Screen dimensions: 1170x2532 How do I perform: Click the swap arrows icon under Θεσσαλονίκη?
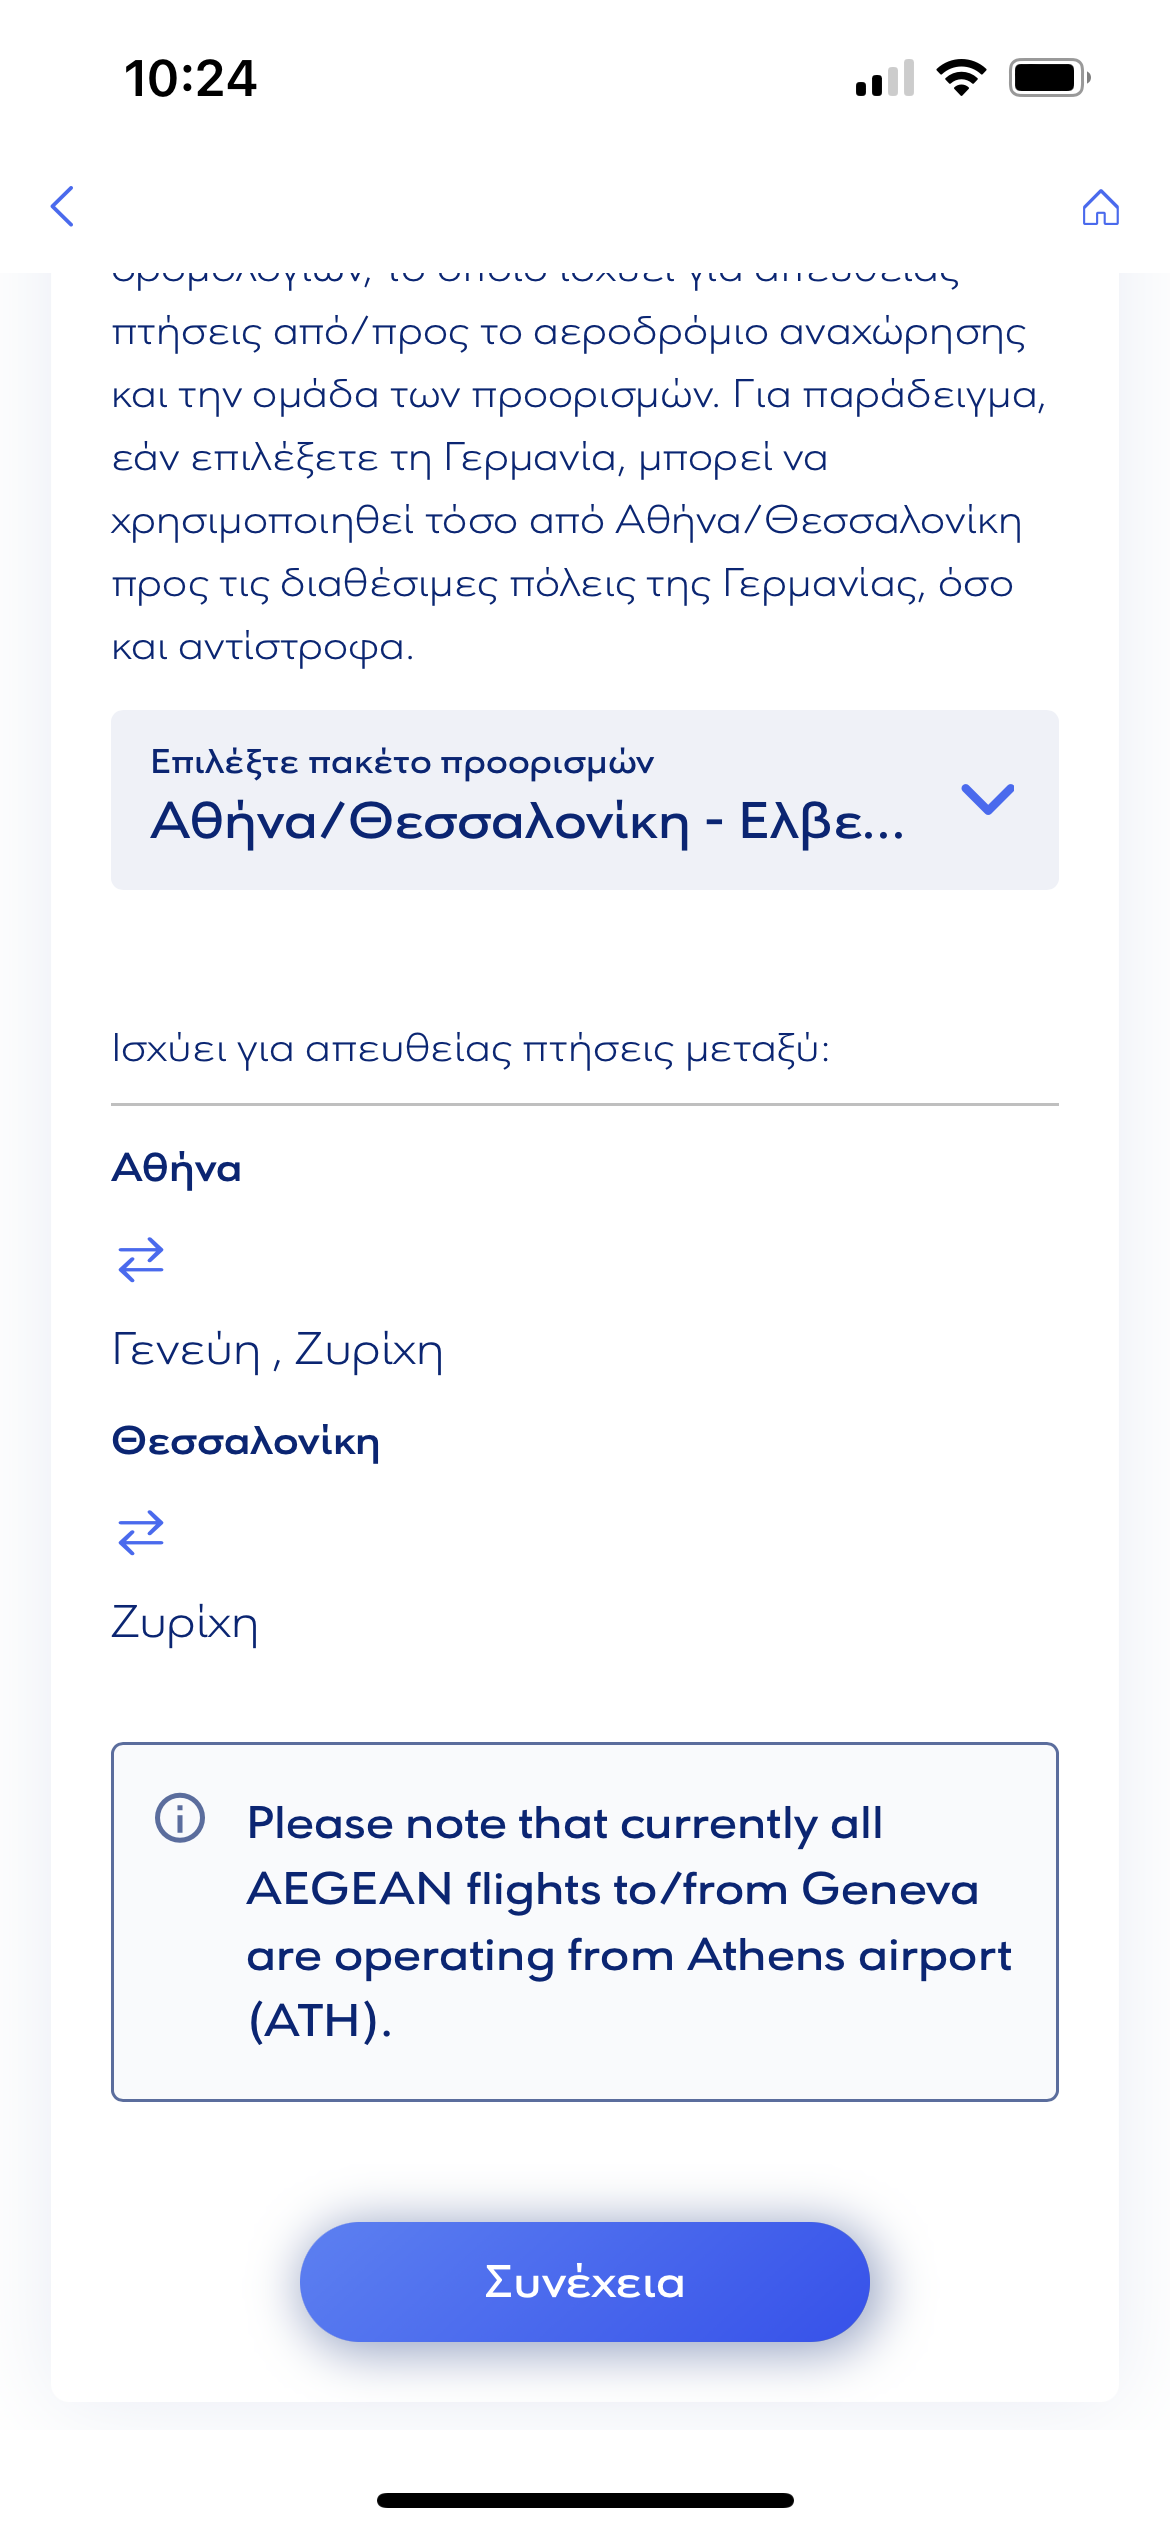click(141, 1531)
